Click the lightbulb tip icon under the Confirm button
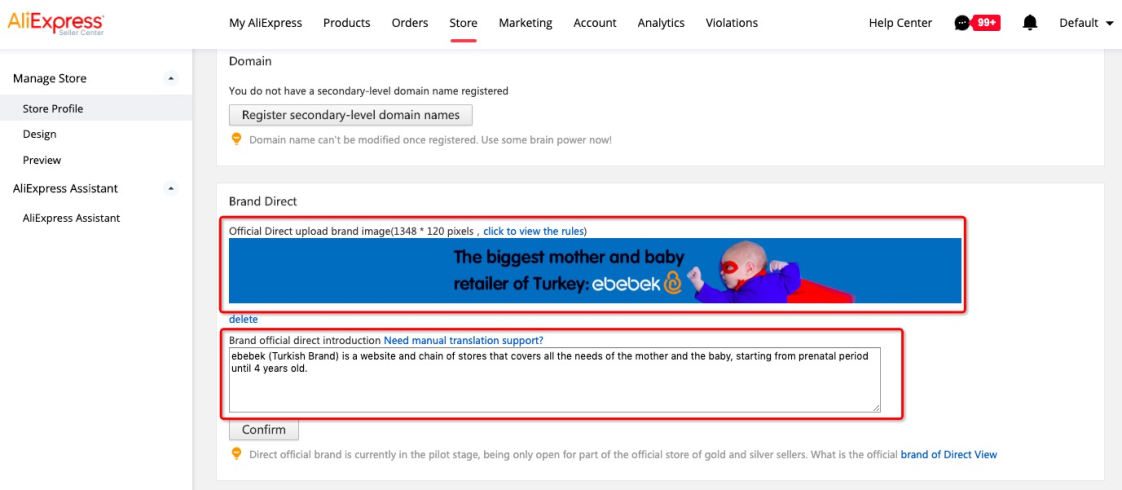 pyautogui.click(x=236, y=454)
